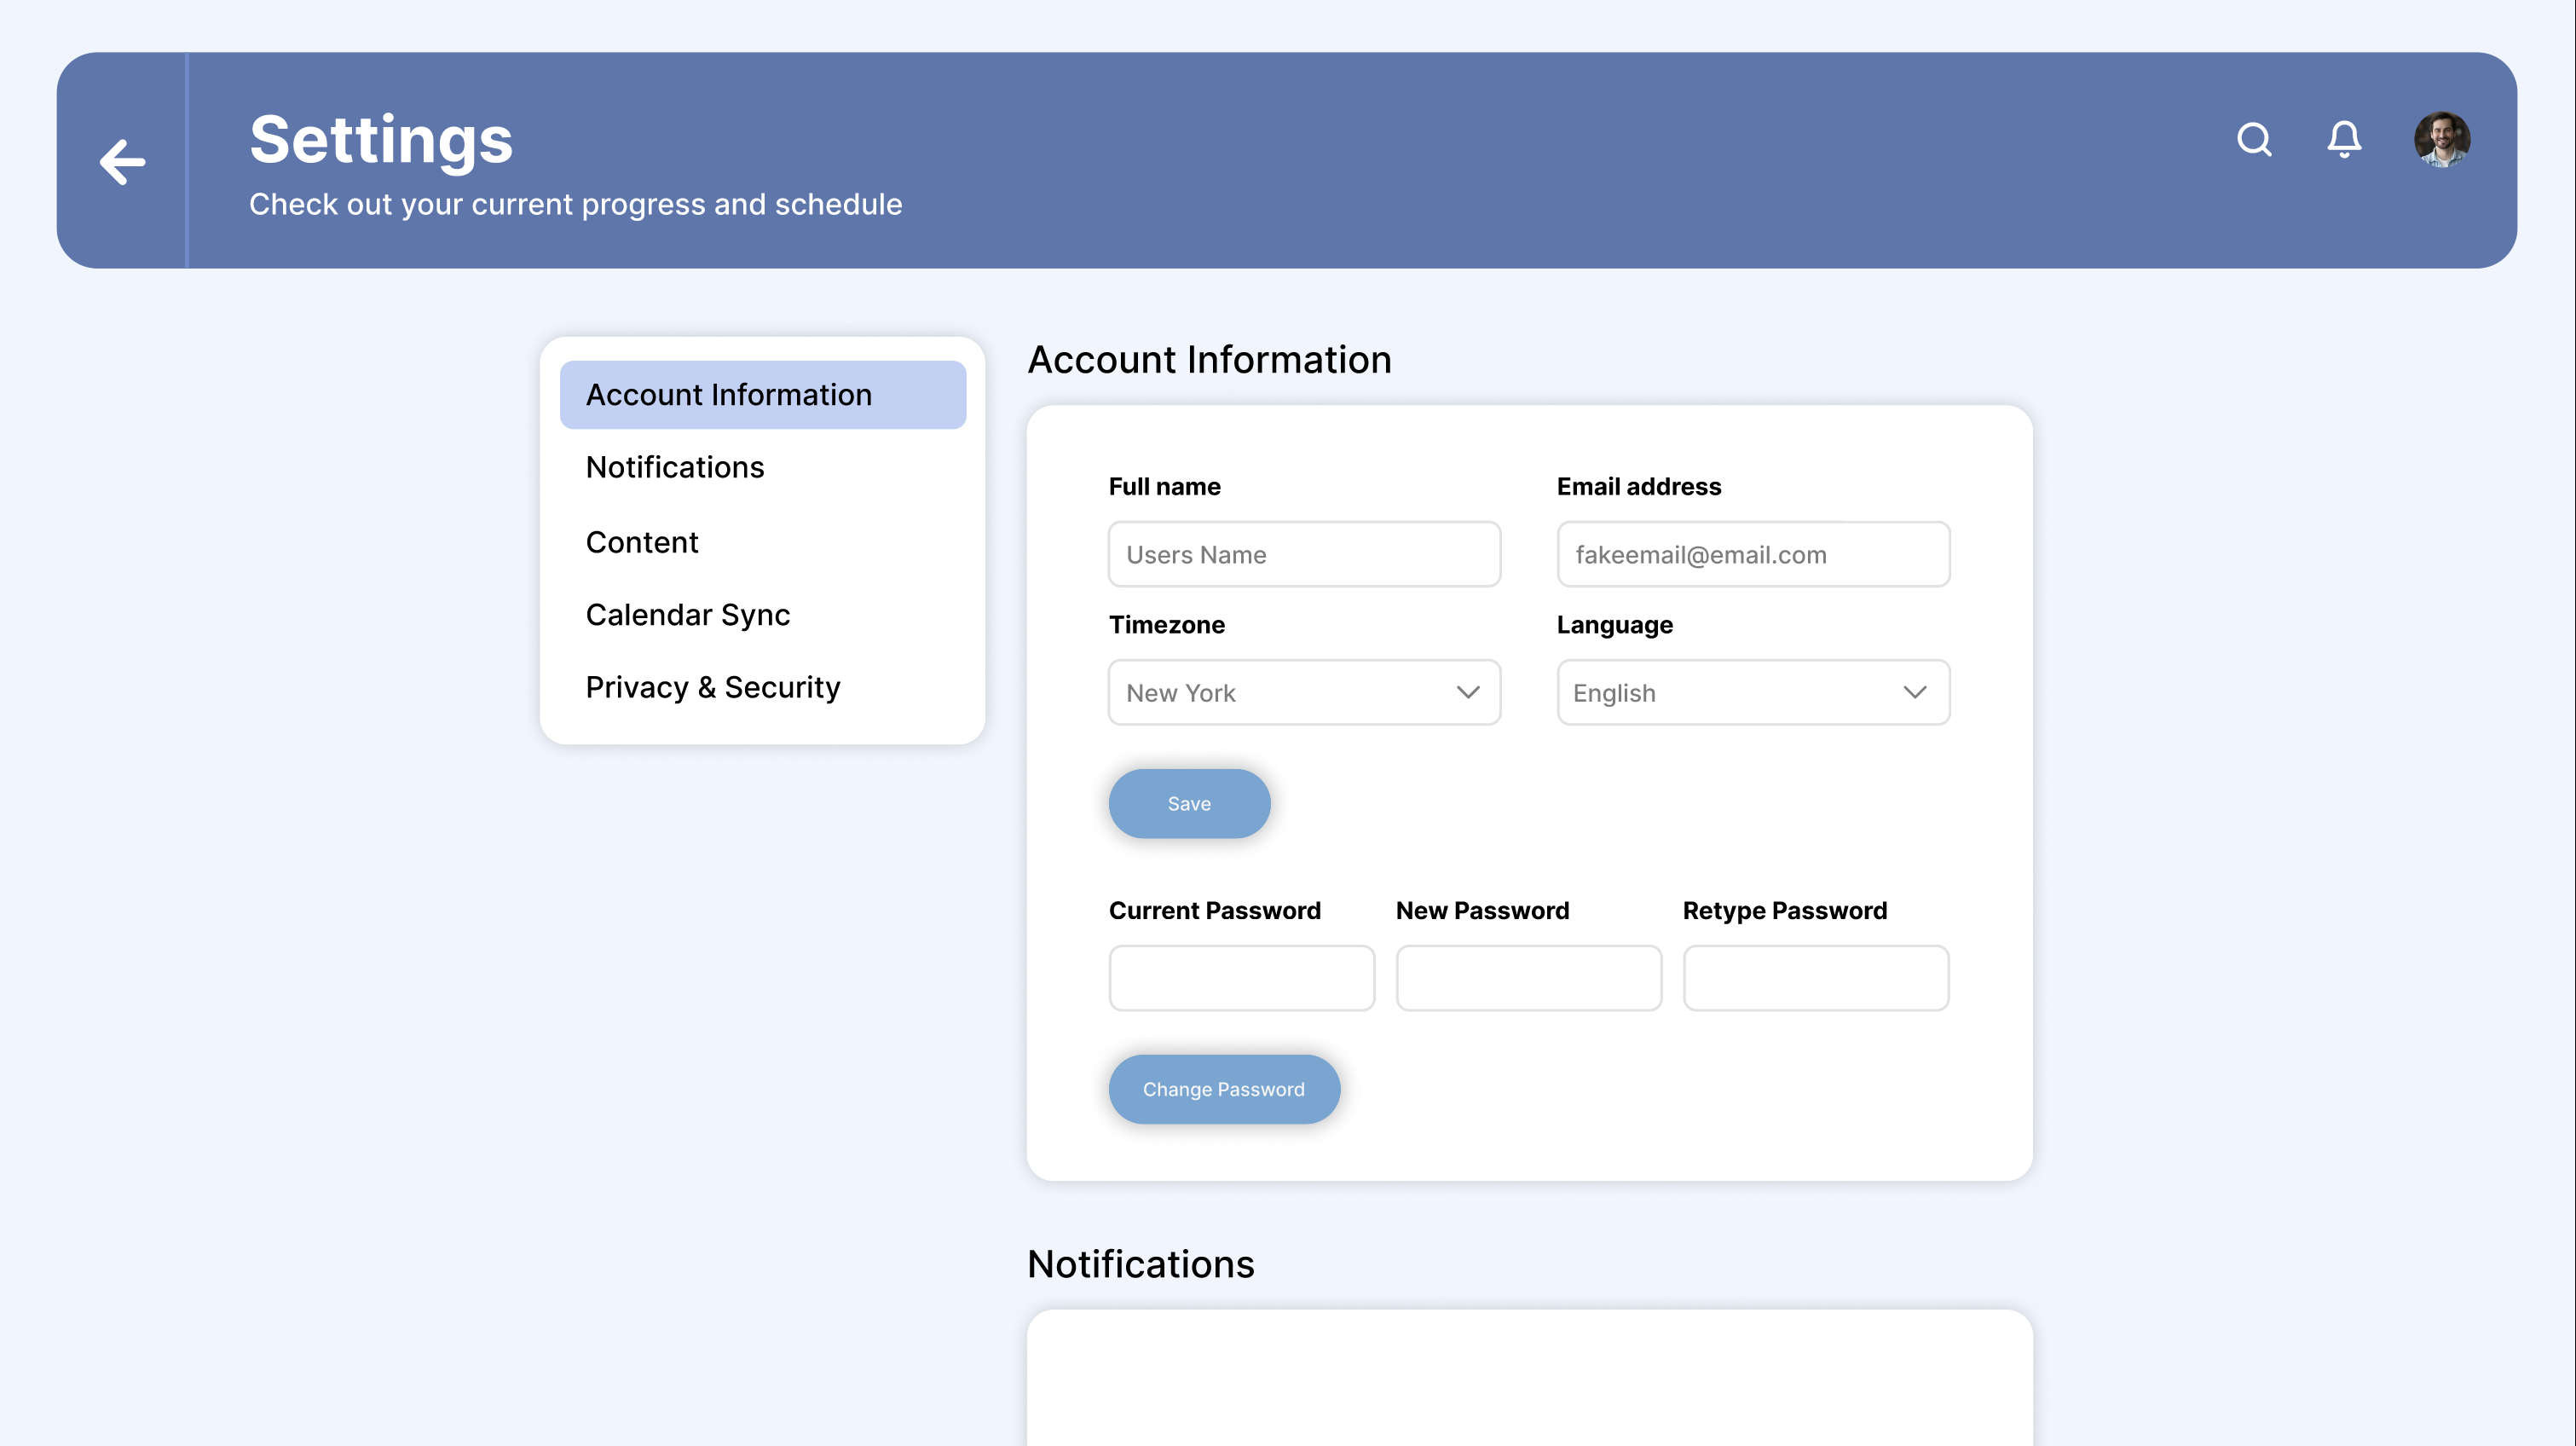
Task: Switch to Calendar Sync settings
Action: point(688,614)
